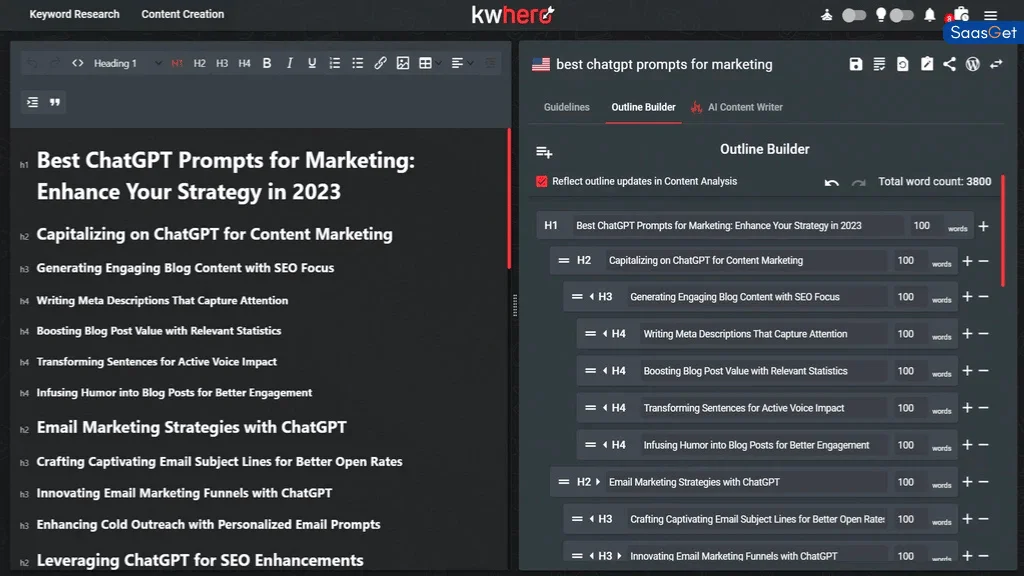The image size is (1024, 576).
Task: Open the notifications bell
Action: coord(929,14)
